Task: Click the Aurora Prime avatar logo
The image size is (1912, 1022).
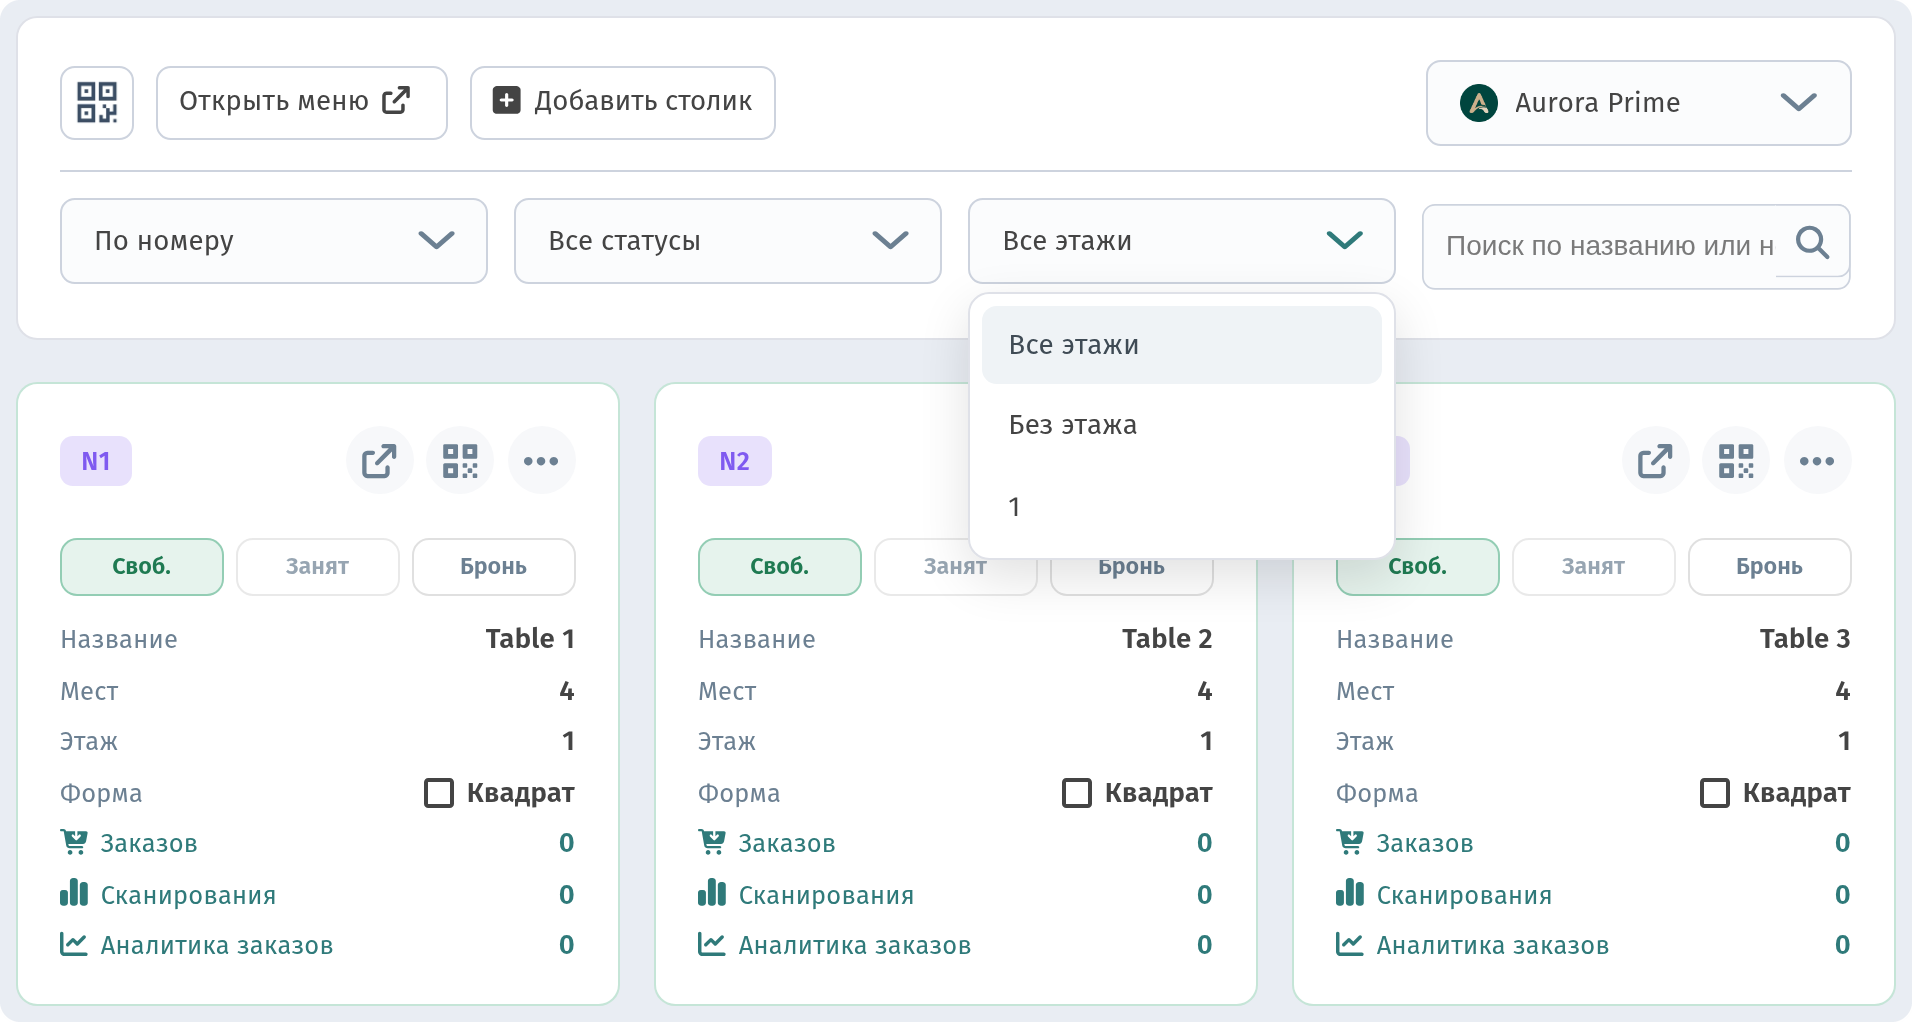Action: (x=1479, y=103)
